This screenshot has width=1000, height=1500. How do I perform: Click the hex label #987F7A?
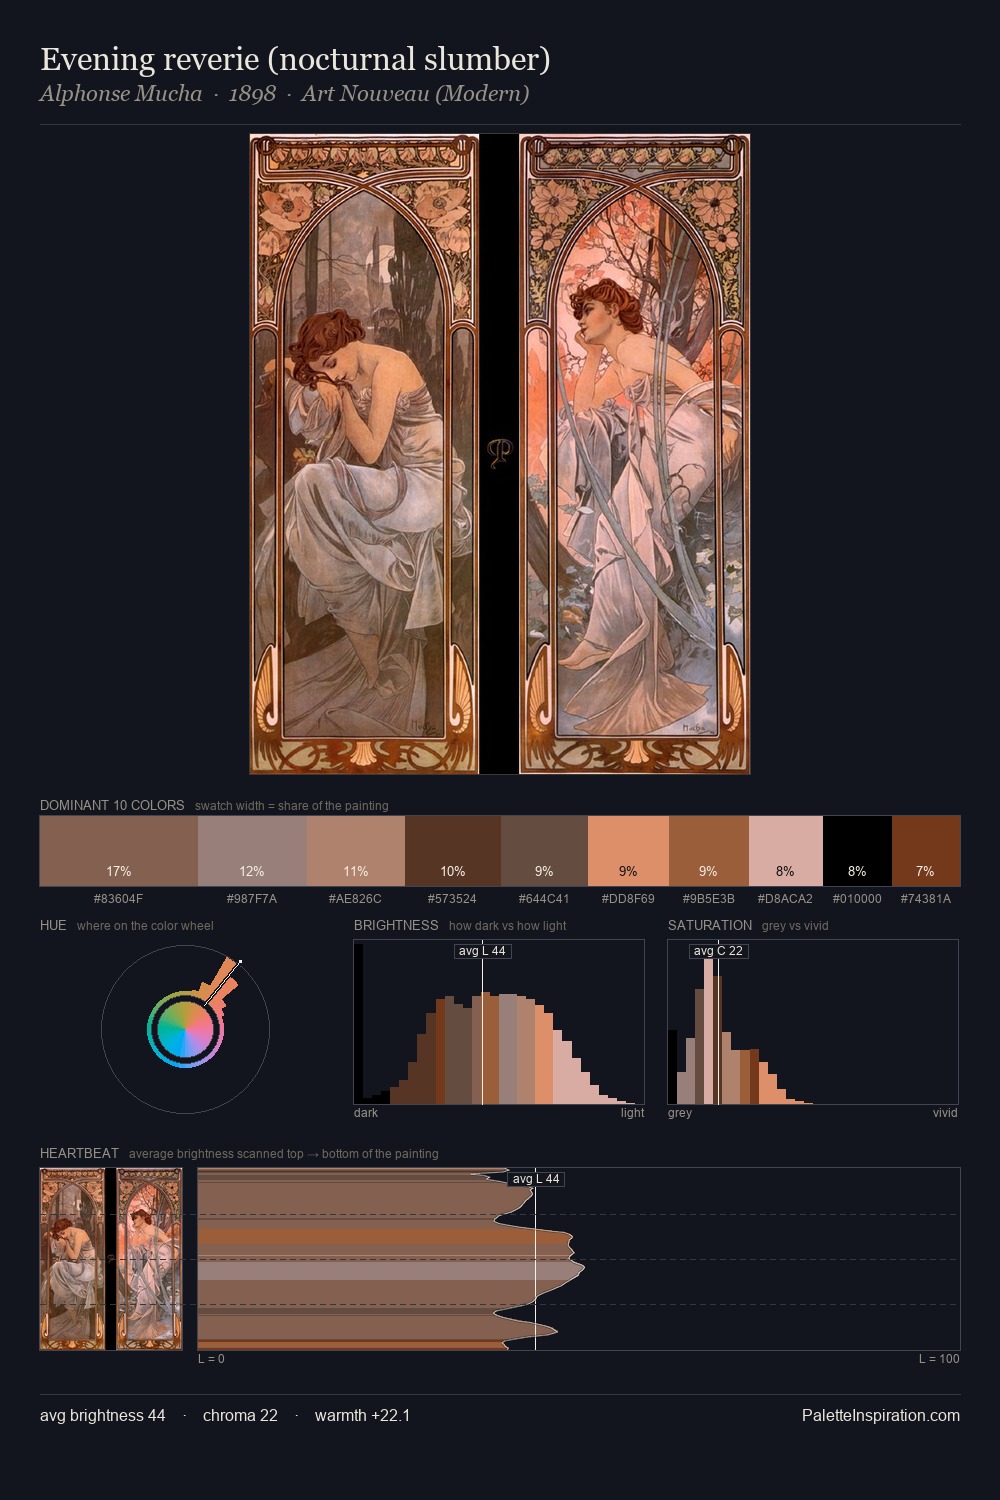coord(252,899)
